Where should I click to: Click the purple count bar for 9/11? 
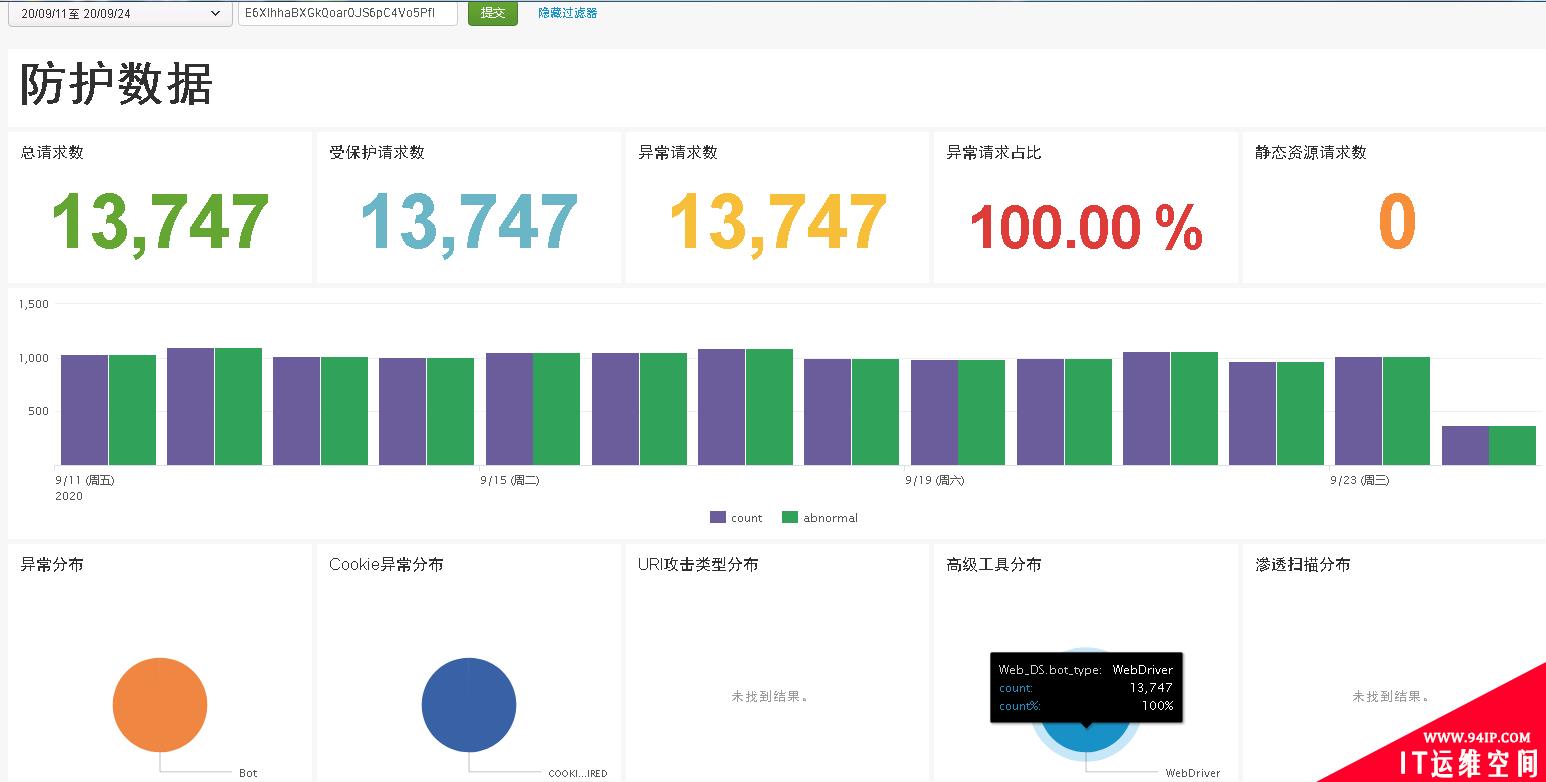(84, 410)
